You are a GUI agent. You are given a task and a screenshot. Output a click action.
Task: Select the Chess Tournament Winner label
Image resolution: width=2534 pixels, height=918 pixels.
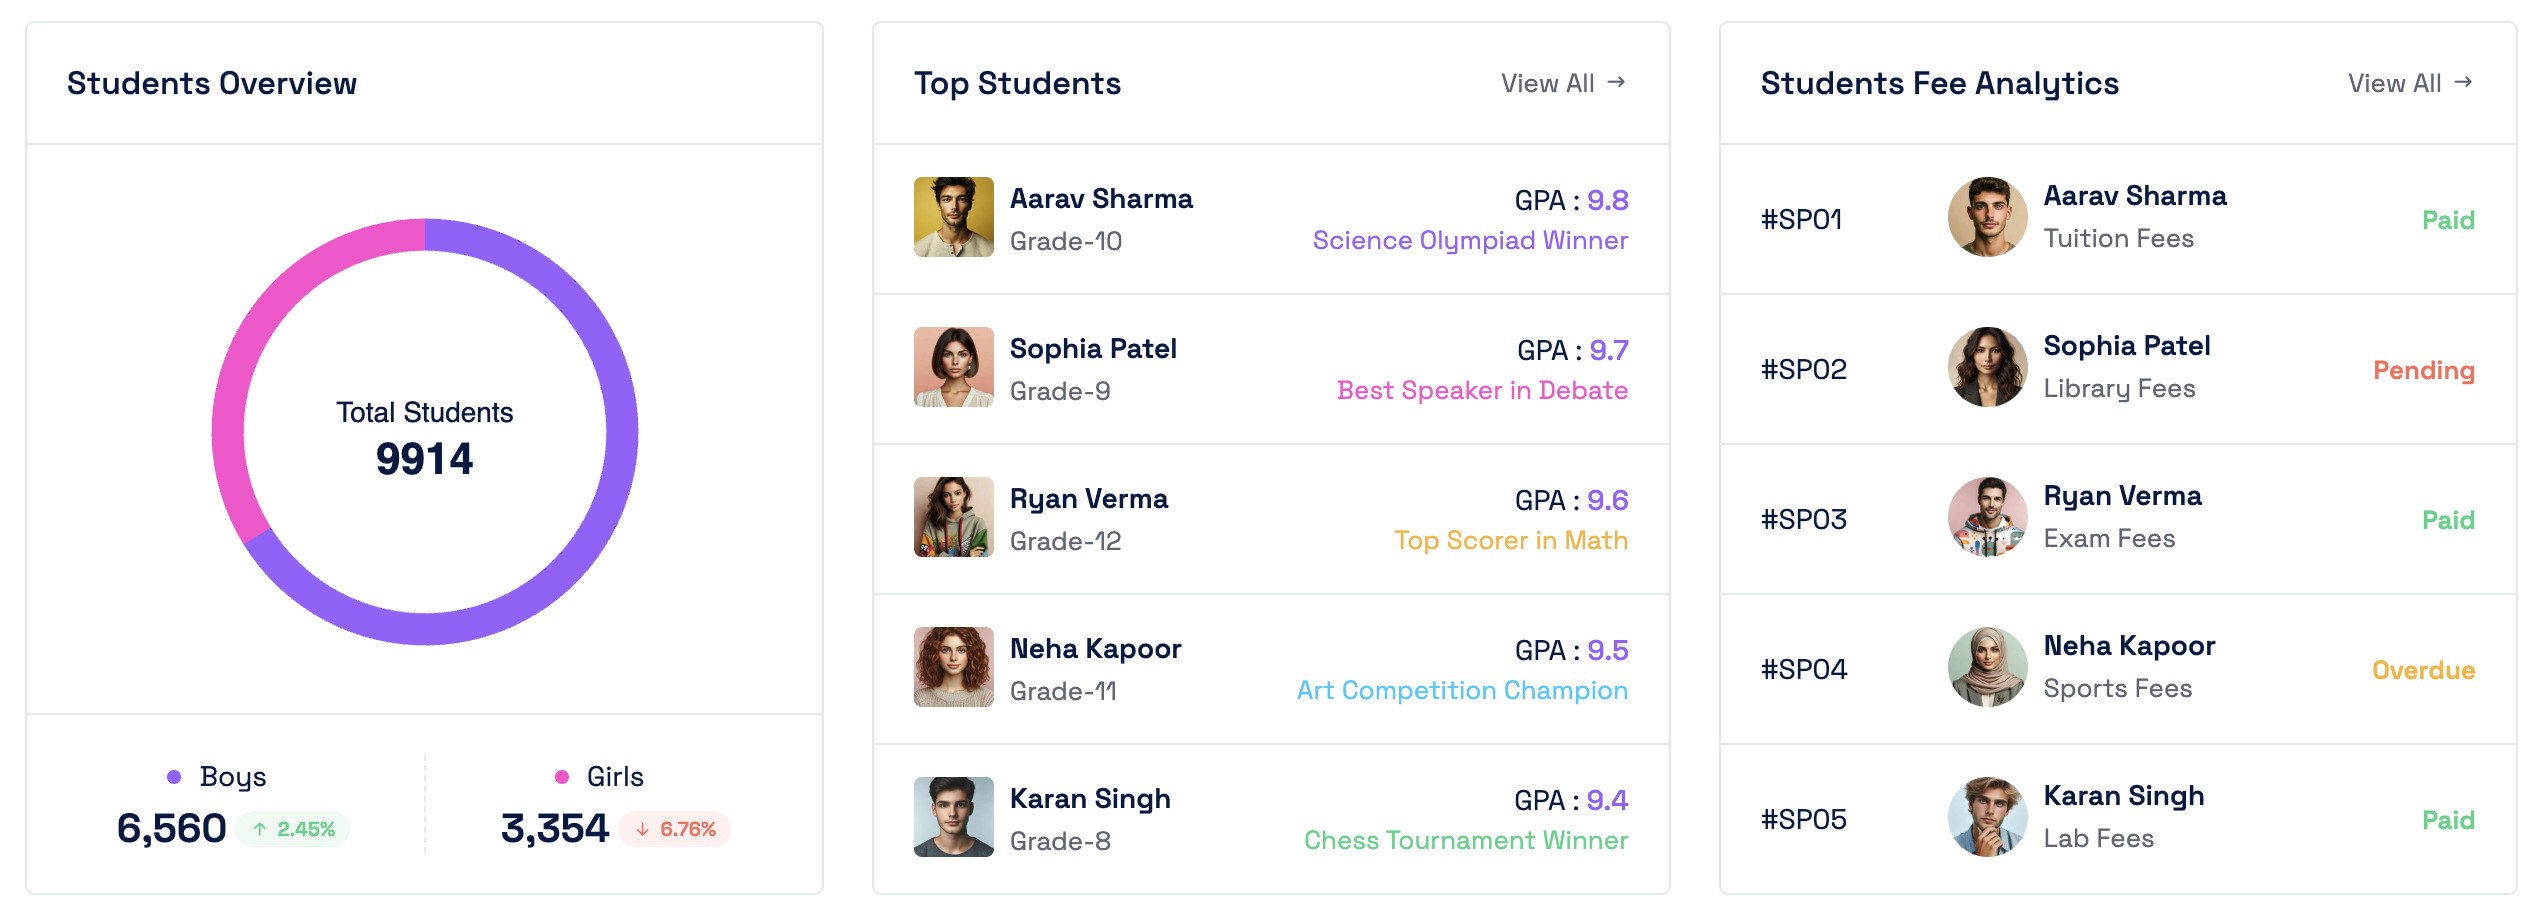point(1465,840)
